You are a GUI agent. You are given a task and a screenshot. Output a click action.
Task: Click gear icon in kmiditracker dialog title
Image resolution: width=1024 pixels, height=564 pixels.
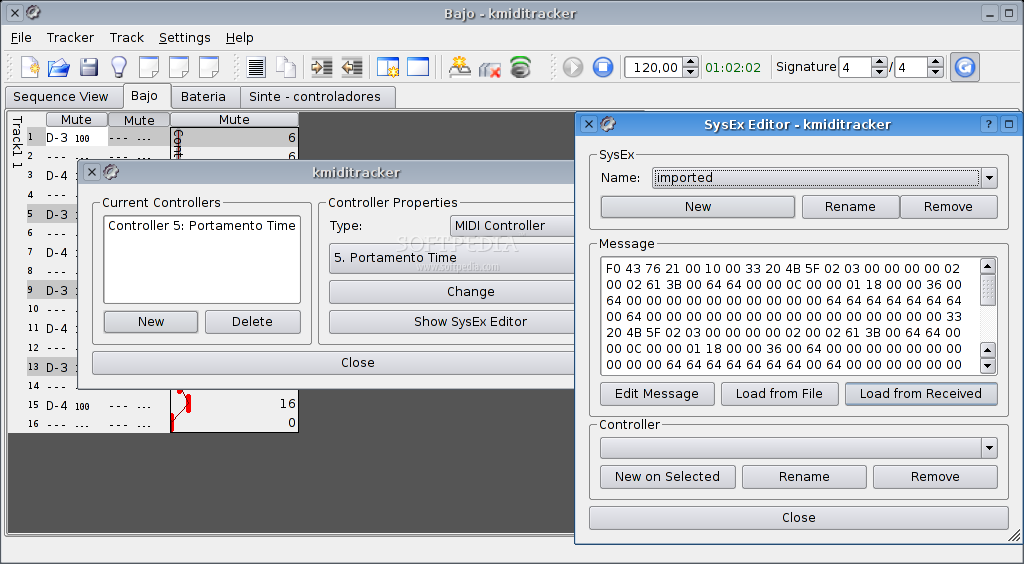click(x=111, y=172)
